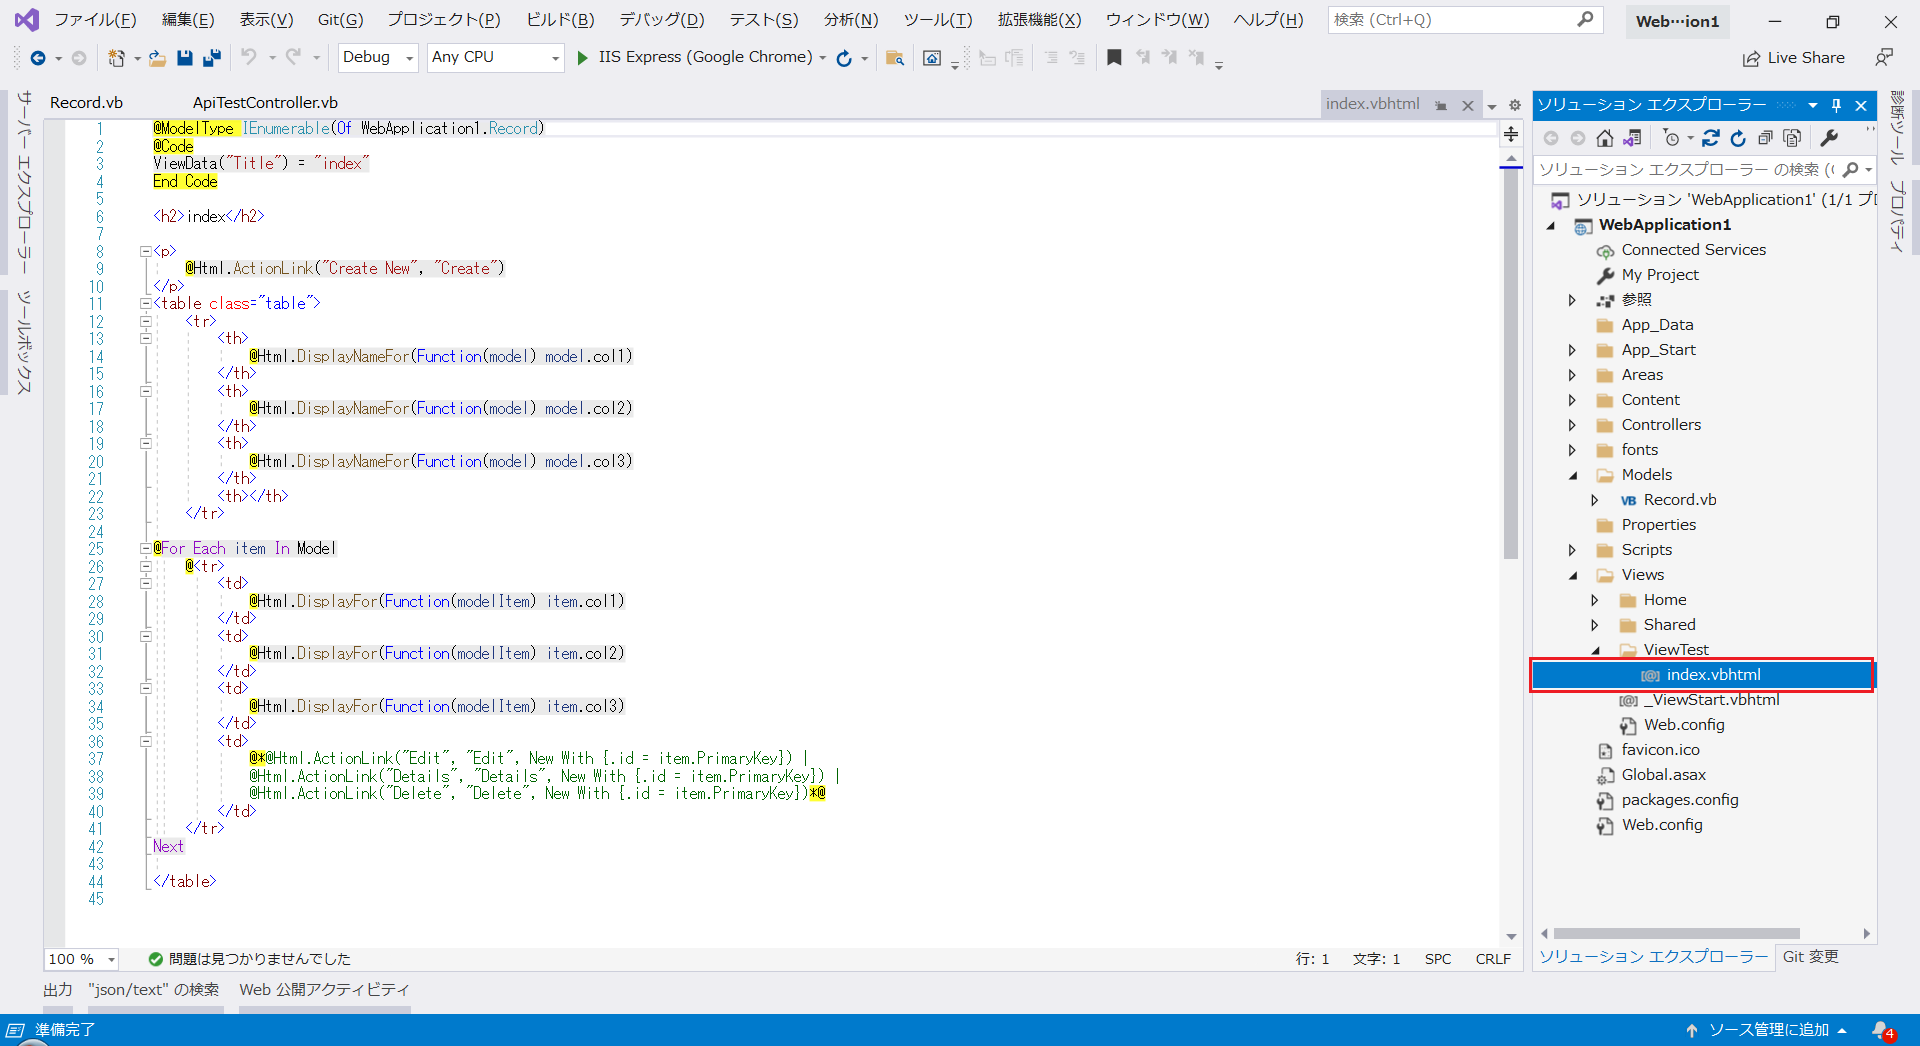Click the Undo icon in the toolbar

pos(251,57)
